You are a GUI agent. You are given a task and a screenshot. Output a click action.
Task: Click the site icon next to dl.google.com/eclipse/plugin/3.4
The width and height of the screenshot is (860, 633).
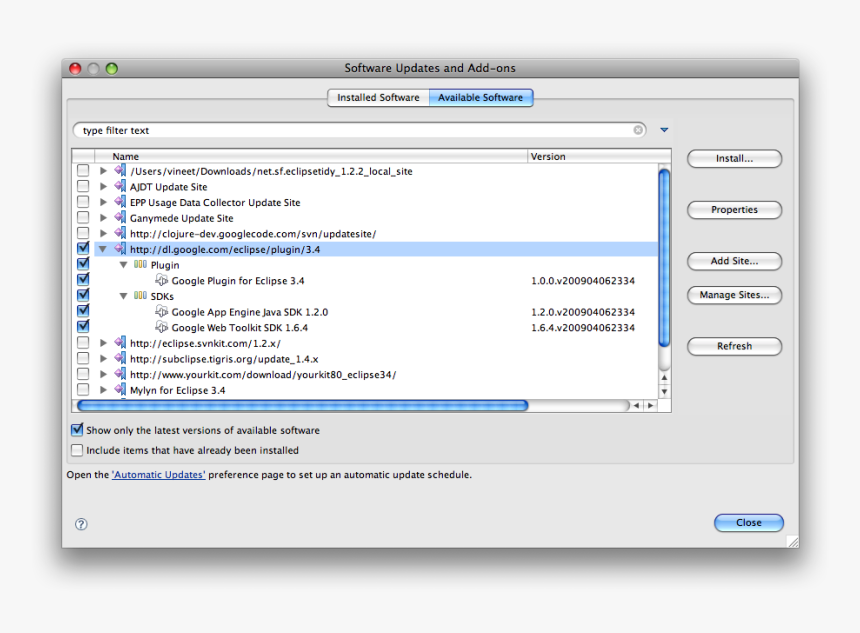click(120, 249)
